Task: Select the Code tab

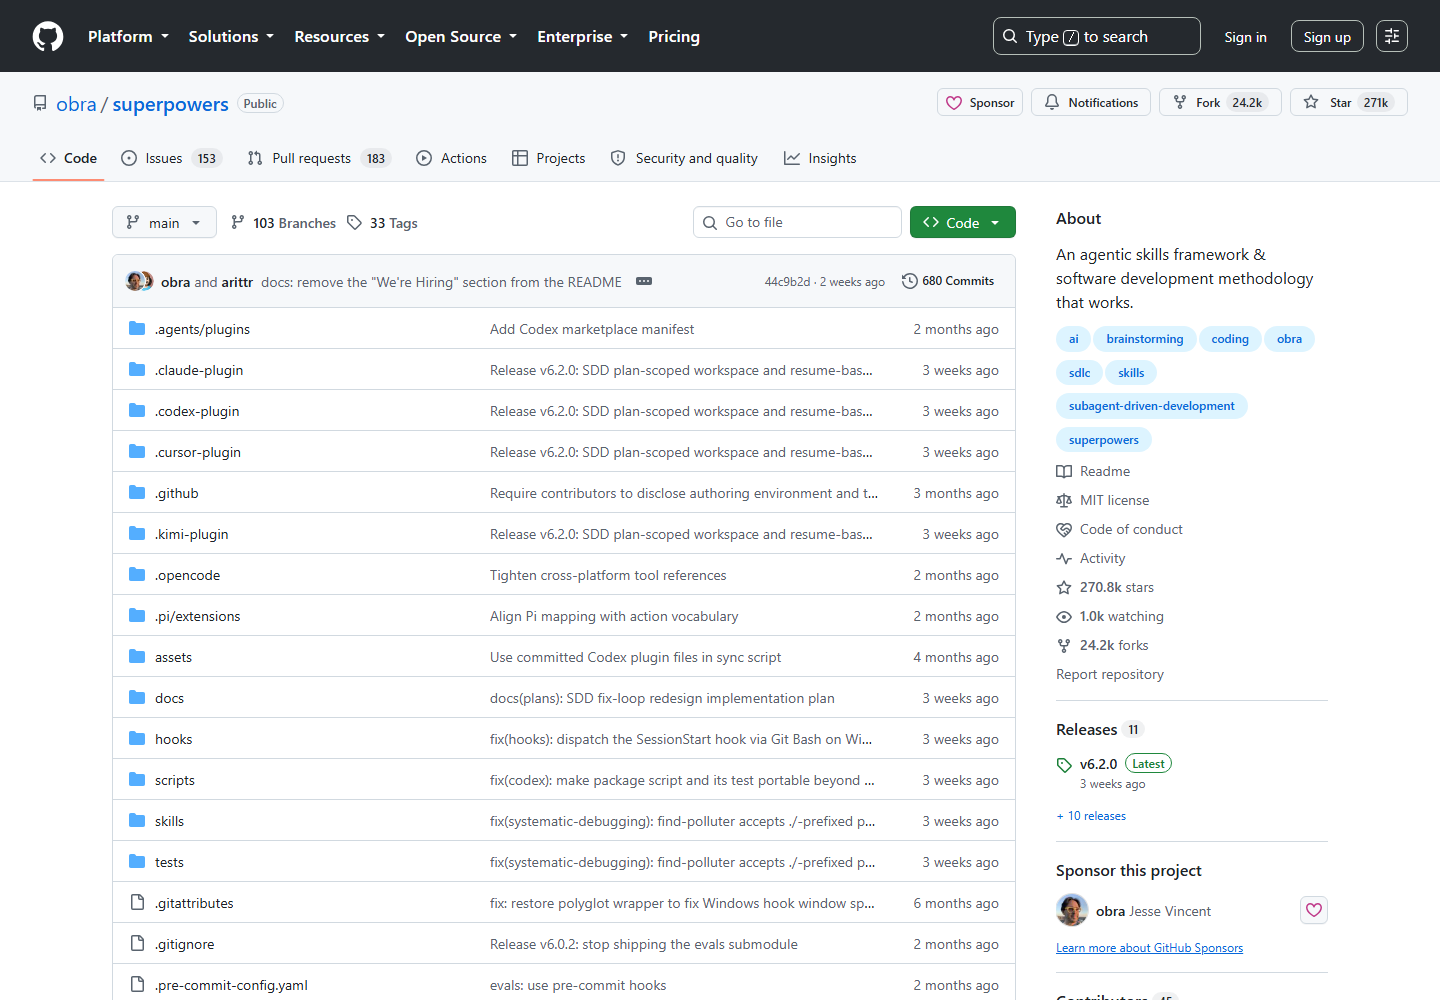Action: click(68, 158)
